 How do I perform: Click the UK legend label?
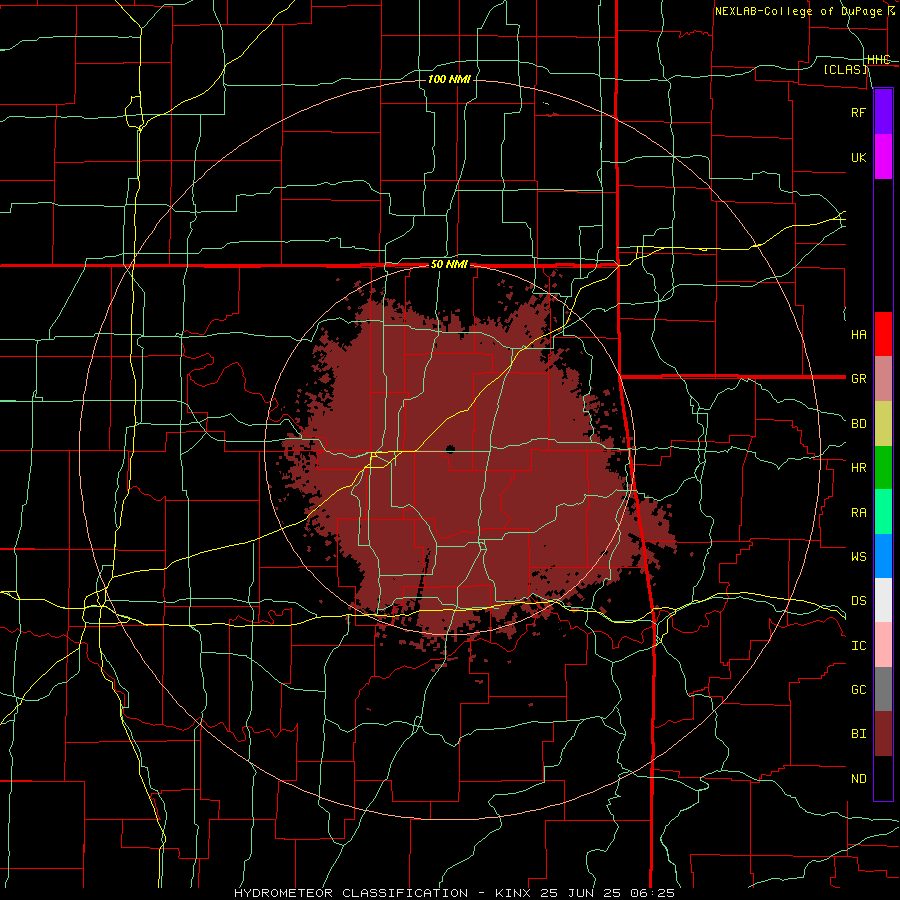pos(858,157)
